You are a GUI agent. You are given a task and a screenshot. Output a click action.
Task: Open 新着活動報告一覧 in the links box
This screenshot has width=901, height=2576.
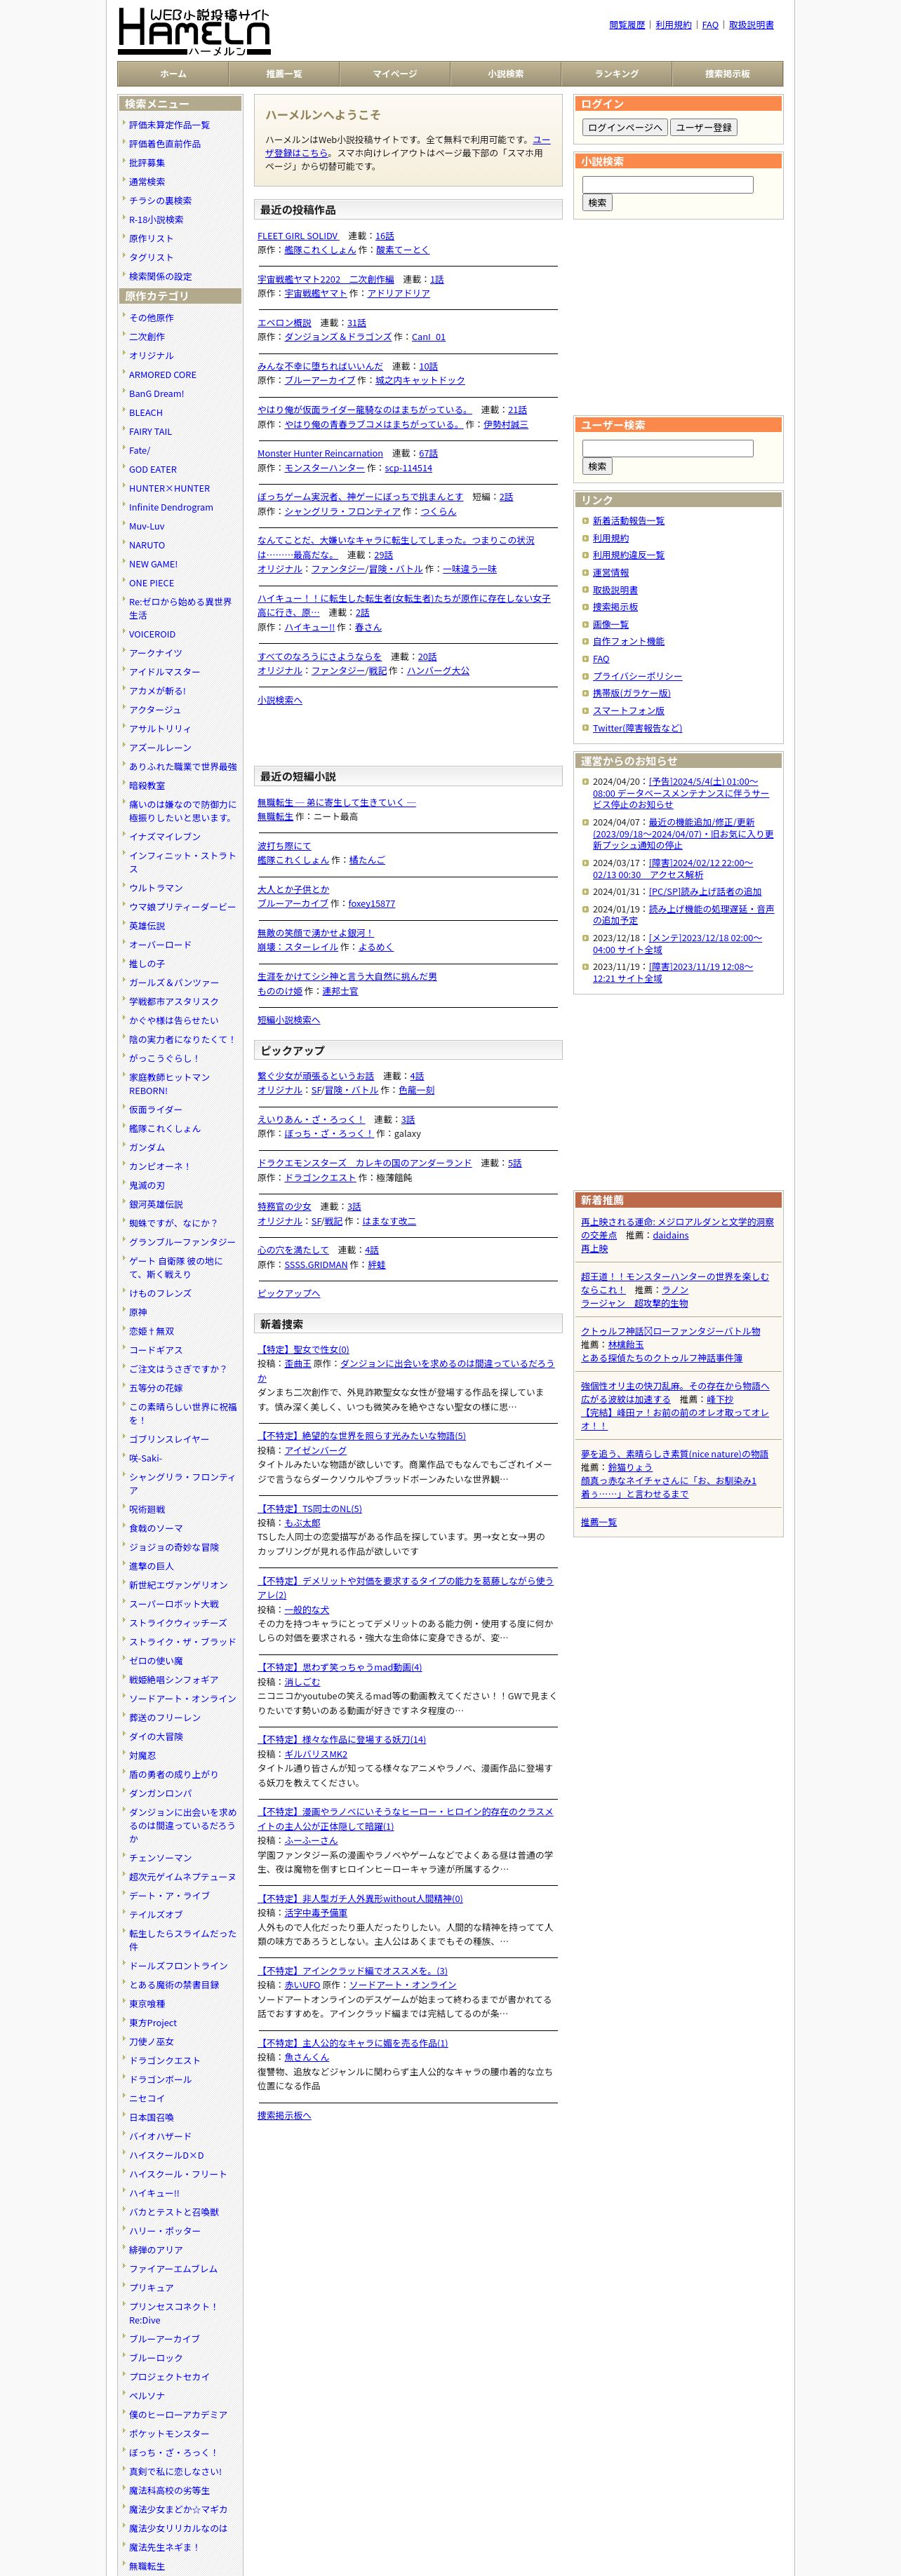628,521
